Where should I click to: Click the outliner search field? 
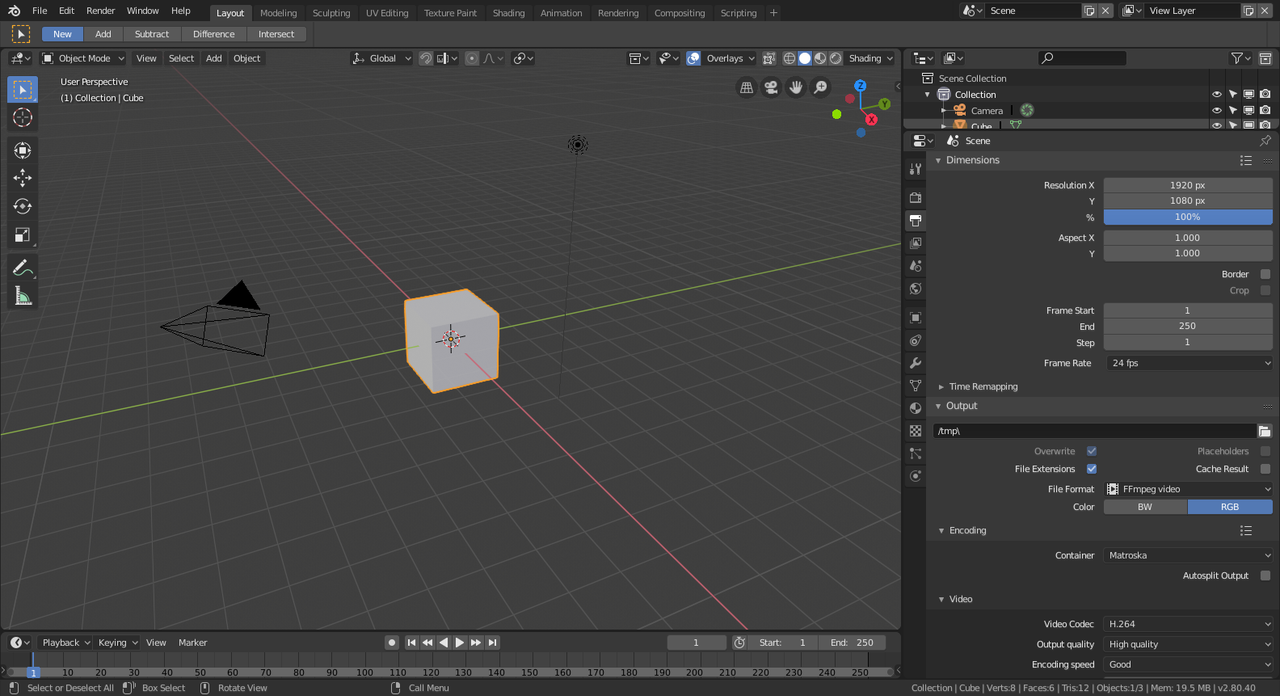[x=1082, y=58]
